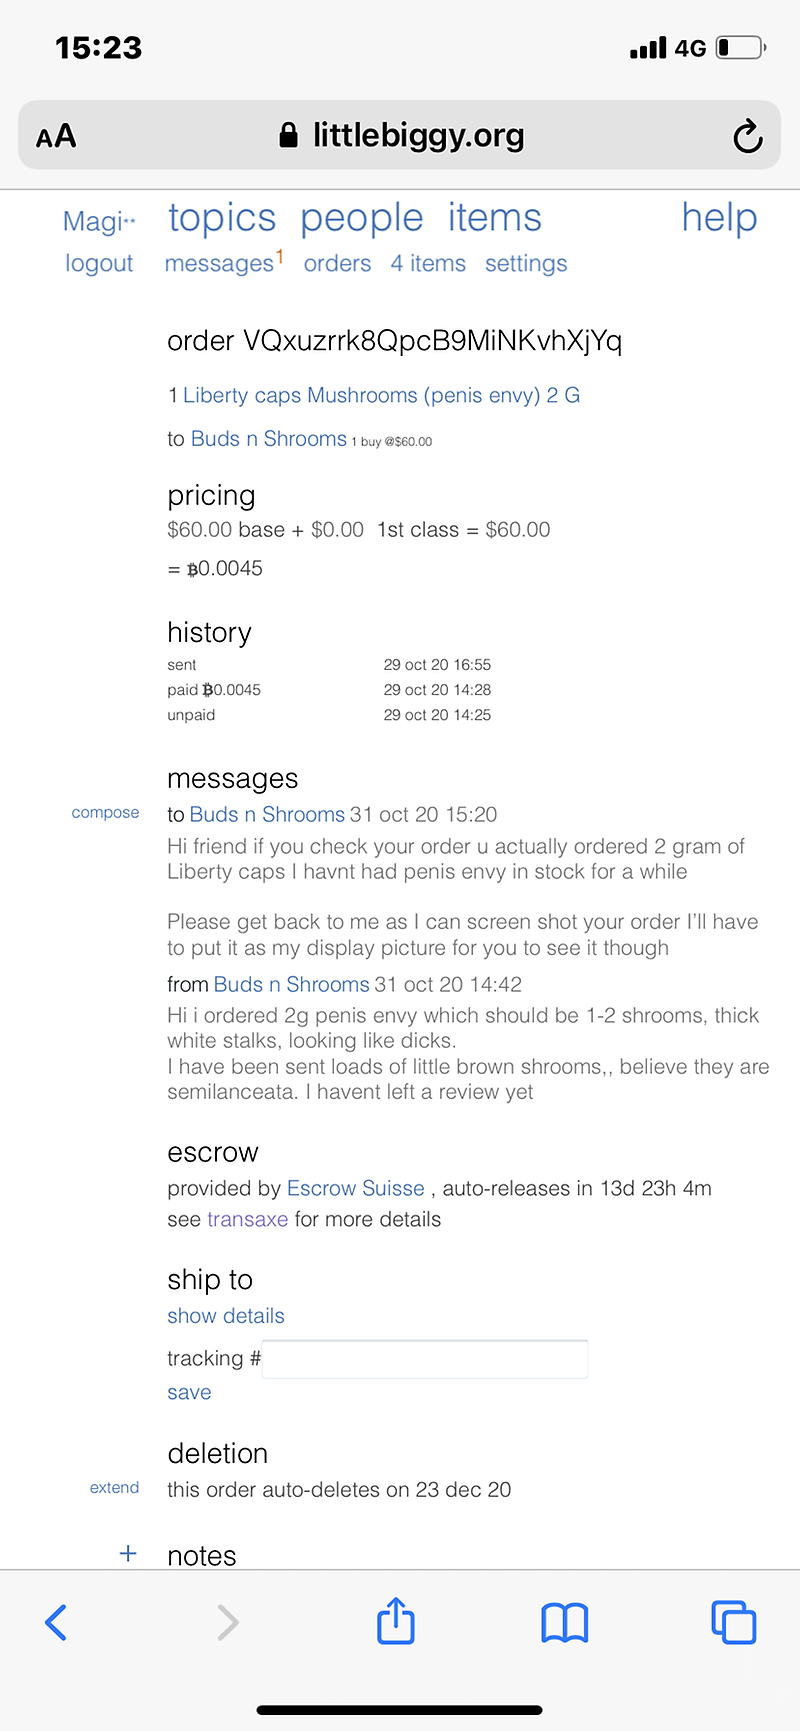Open the Safari share sheet icon

click(x=396, y=1621)
